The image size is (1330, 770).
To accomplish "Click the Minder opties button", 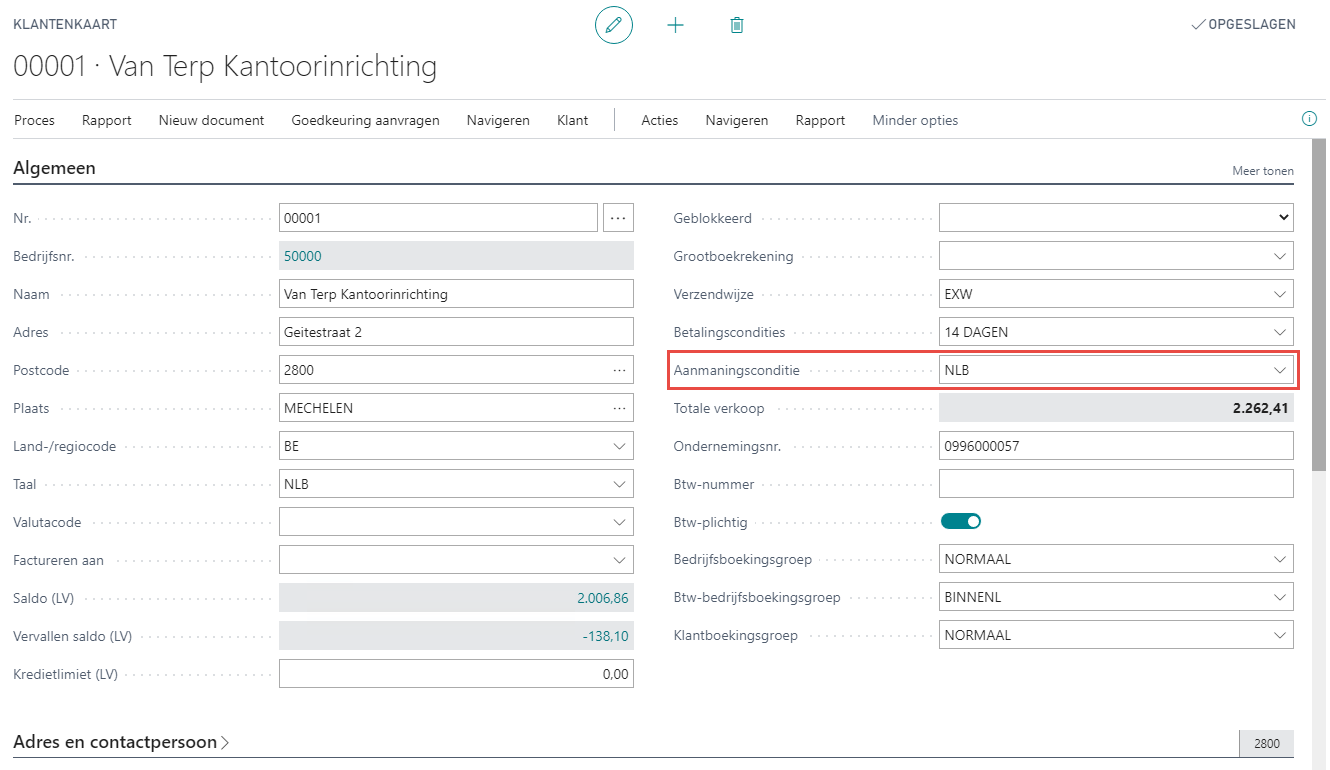I will point(915,120).
